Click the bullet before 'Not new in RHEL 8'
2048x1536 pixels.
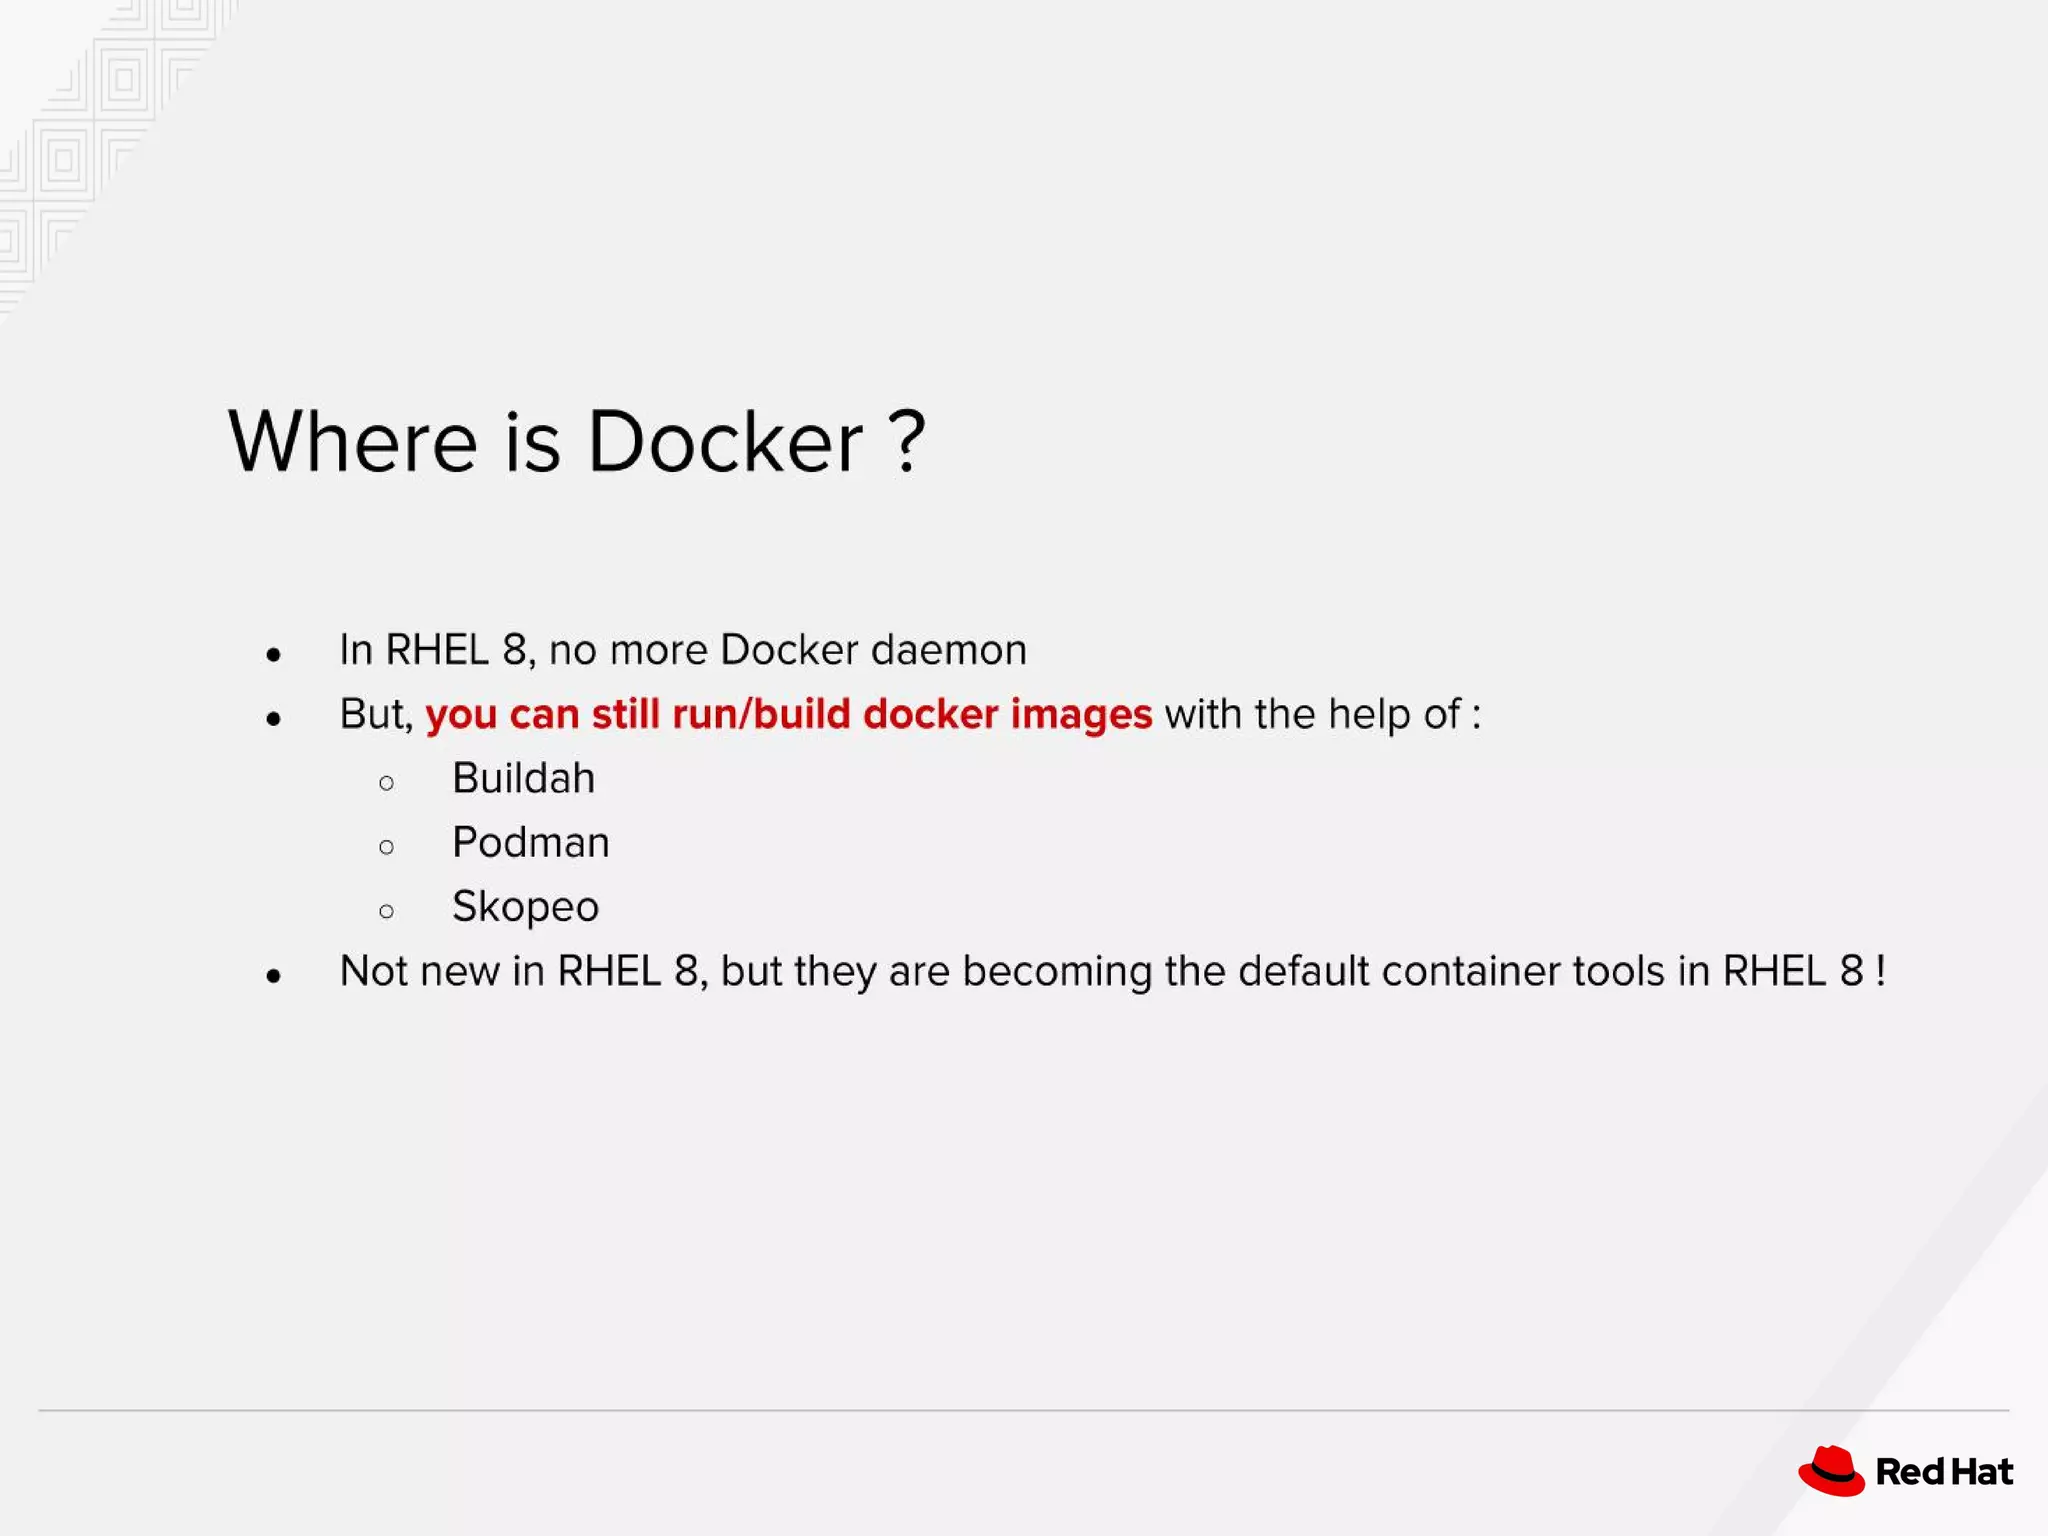(274, 976)
